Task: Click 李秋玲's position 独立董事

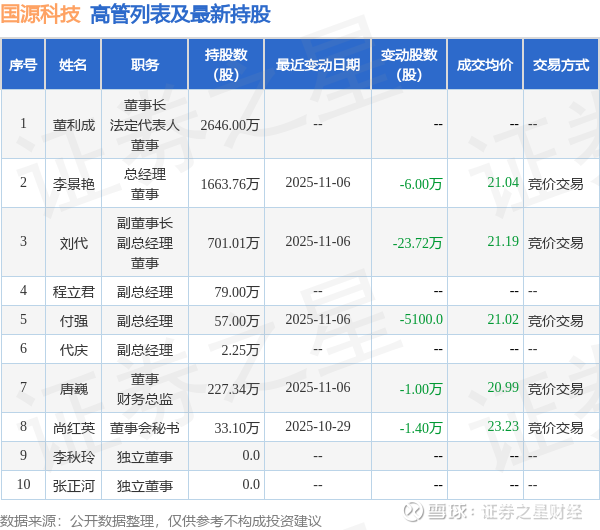Action: 145,457
